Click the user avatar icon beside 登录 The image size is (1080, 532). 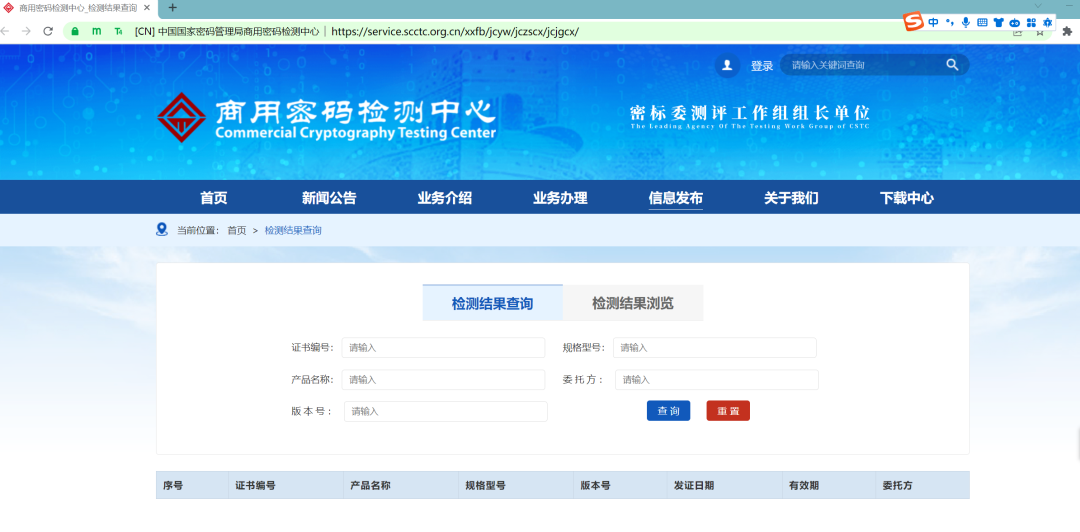pos(727,66)
